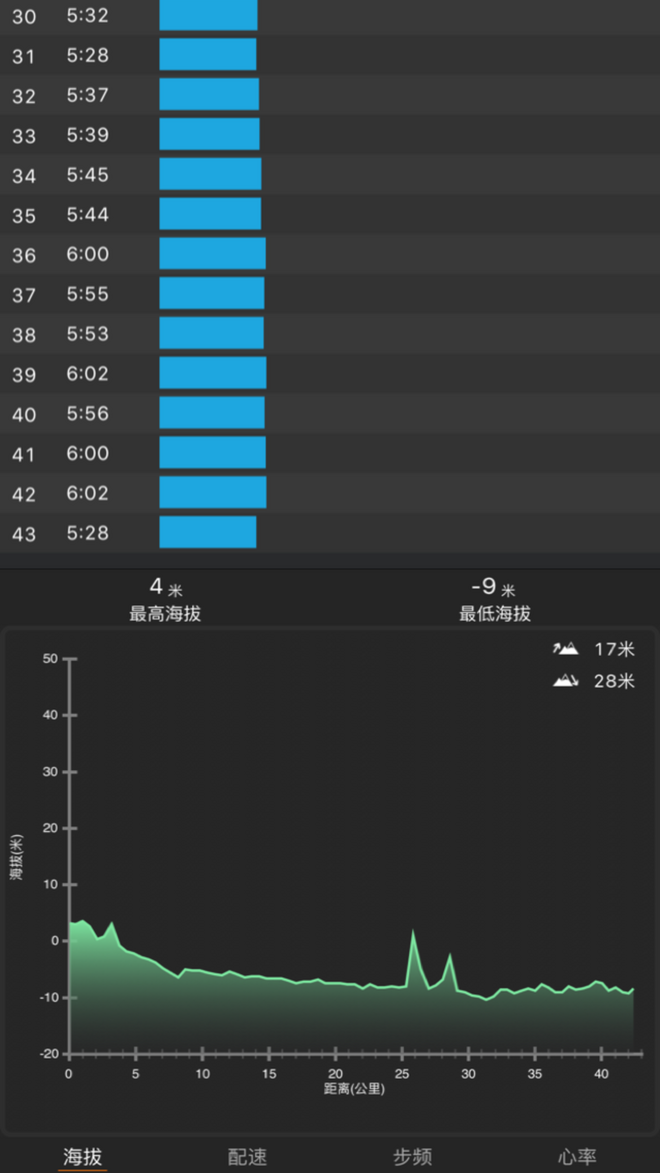Tap the 17米 ascent label
The height and width of the screenshot is (1173, 660).
(614, 649)
